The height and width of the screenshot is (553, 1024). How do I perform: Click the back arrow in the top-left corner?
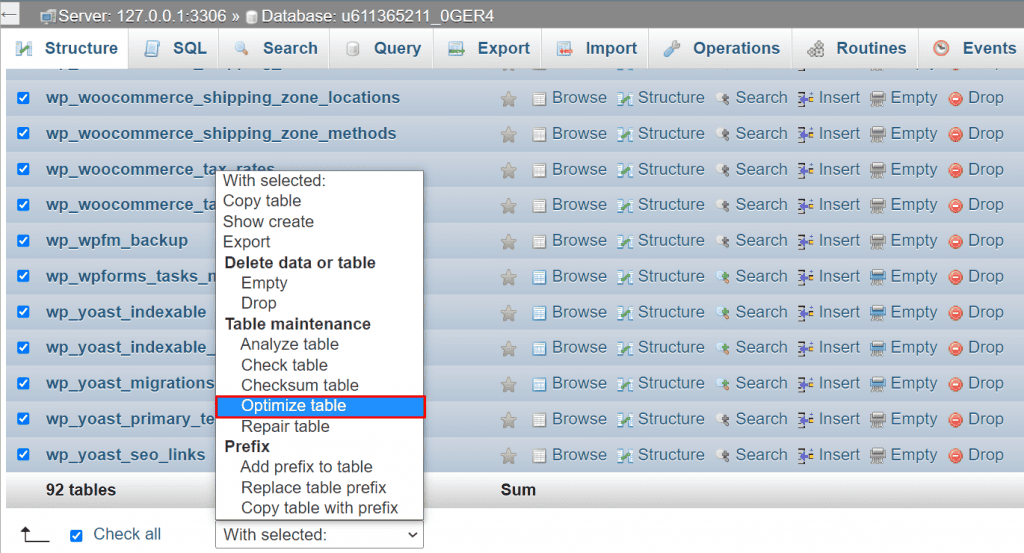(9, 14)
